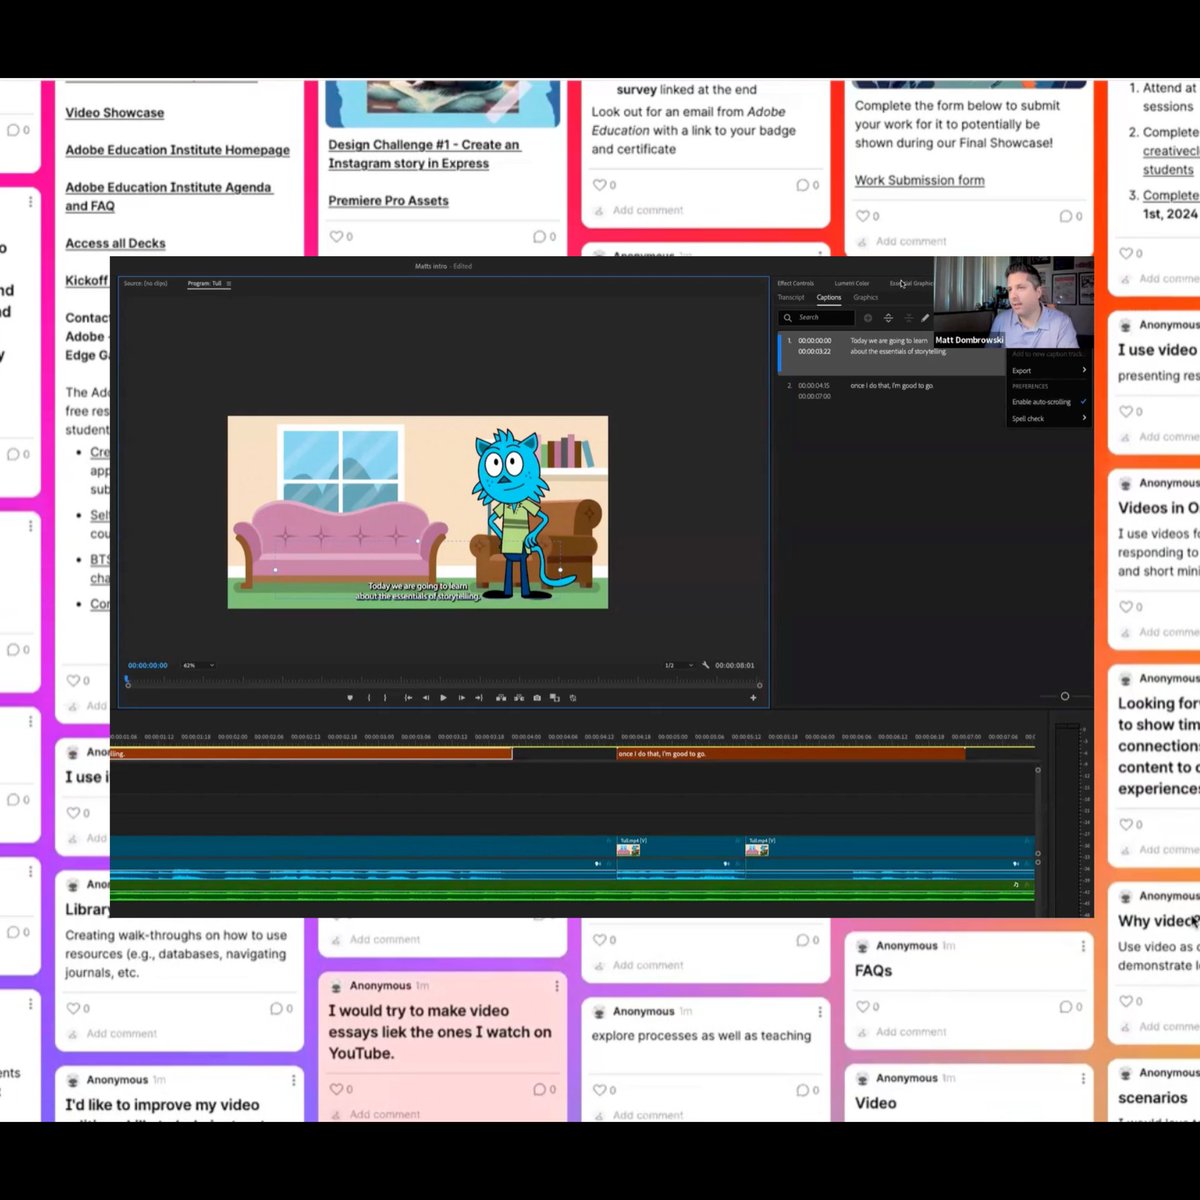Click the pencil edit icon in Captions
This screenshot has width=1200, height=1200.
click(925, 318)
